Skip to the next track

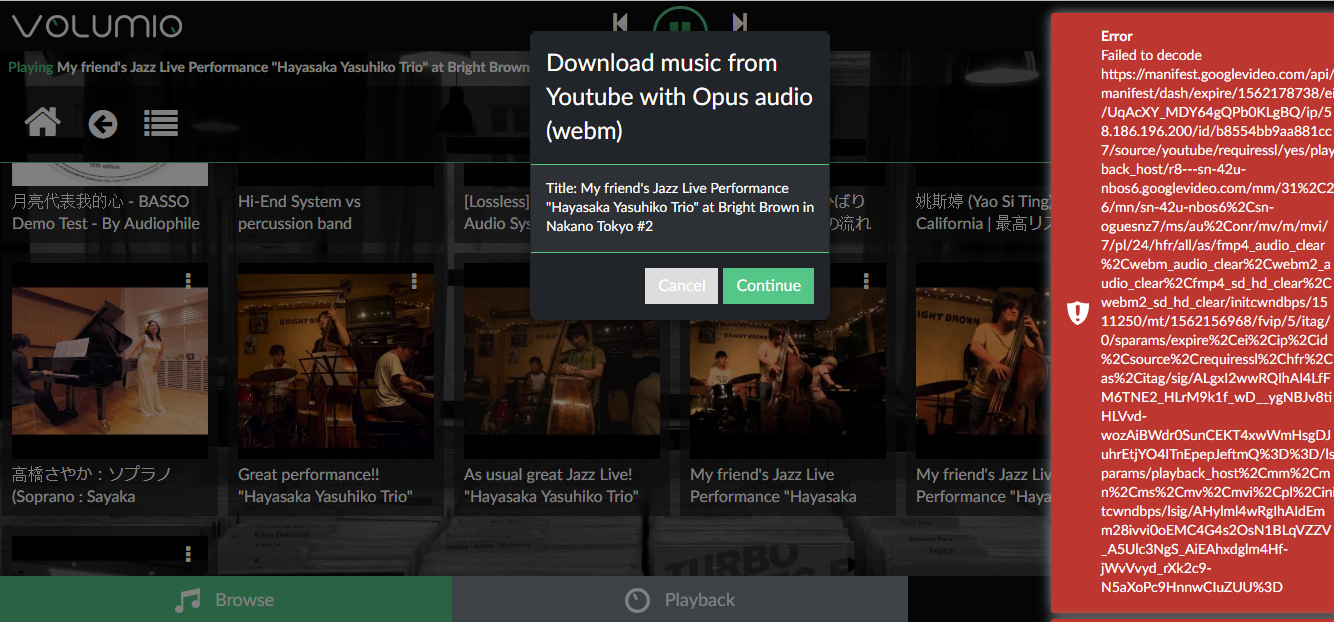tap(740, 21)
